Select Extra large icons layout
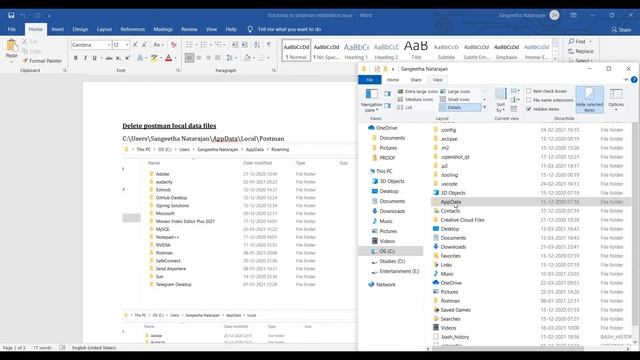The height and width of the screenshot is (360, 640). (418, 91)
